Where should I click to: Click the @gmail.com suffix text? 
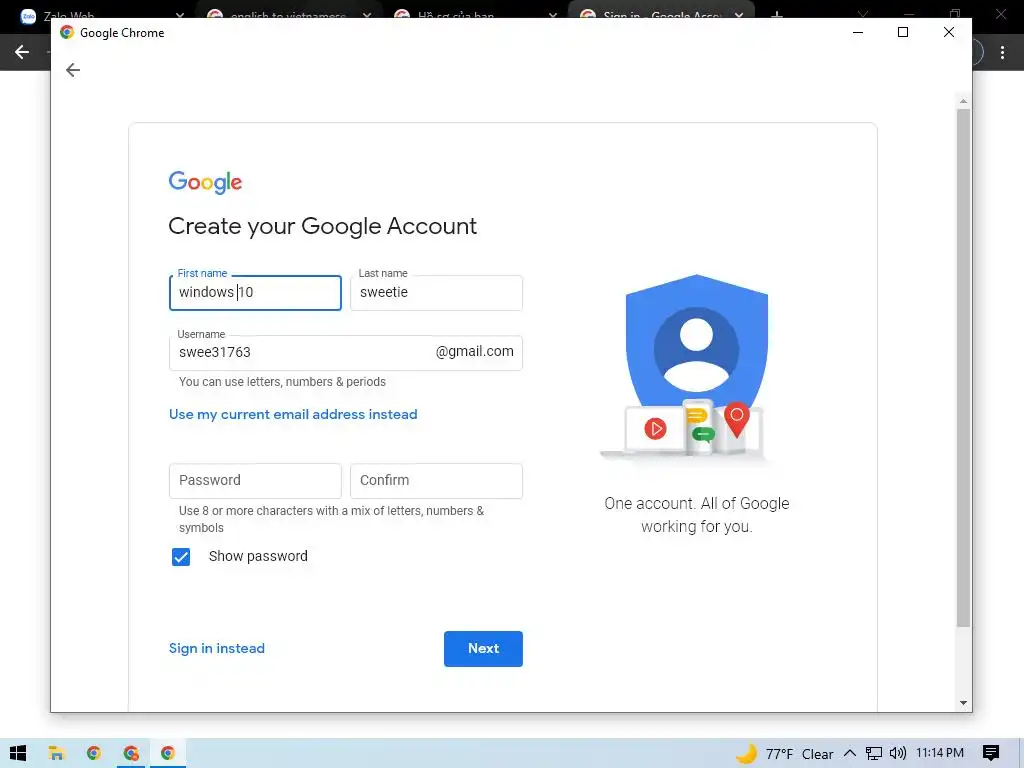pyautogui.click(x=474, y=351)
